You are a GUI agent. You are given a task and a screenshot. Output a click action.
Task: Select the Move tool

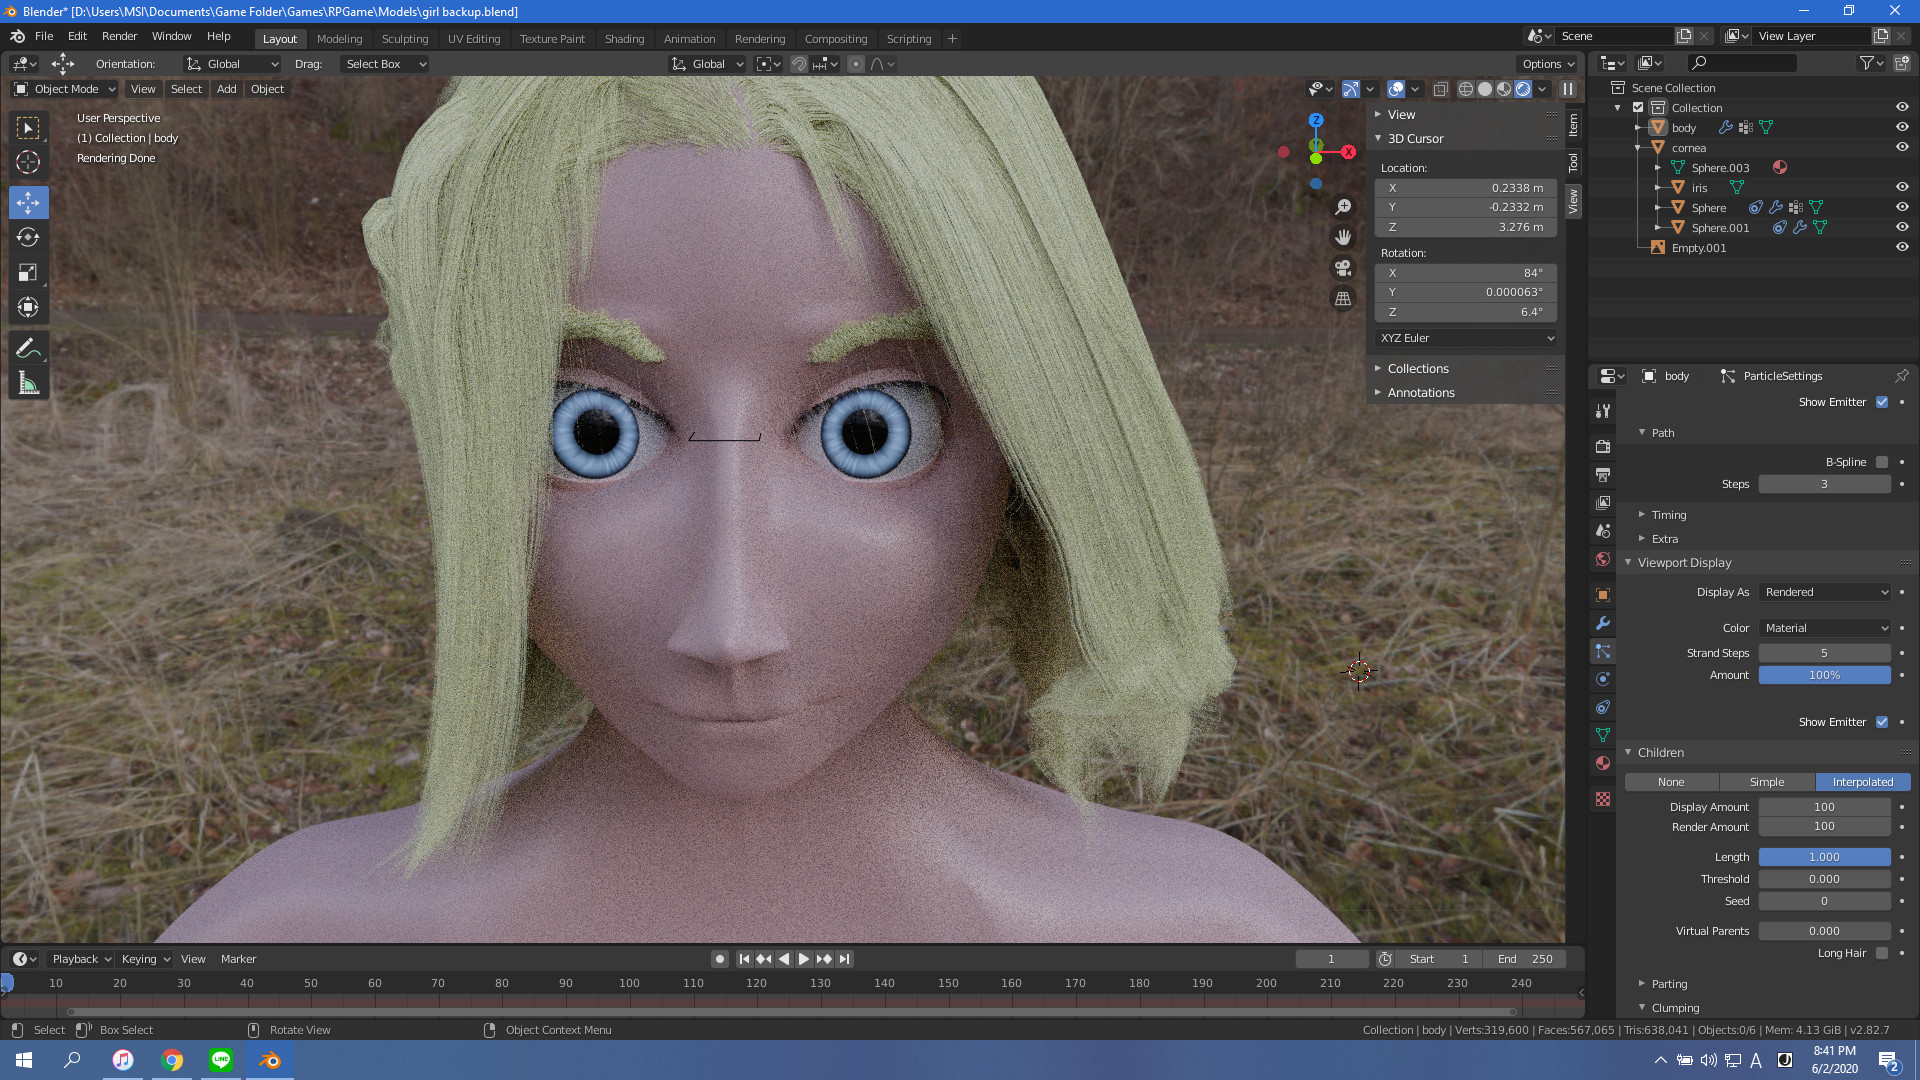click(28, 203)
